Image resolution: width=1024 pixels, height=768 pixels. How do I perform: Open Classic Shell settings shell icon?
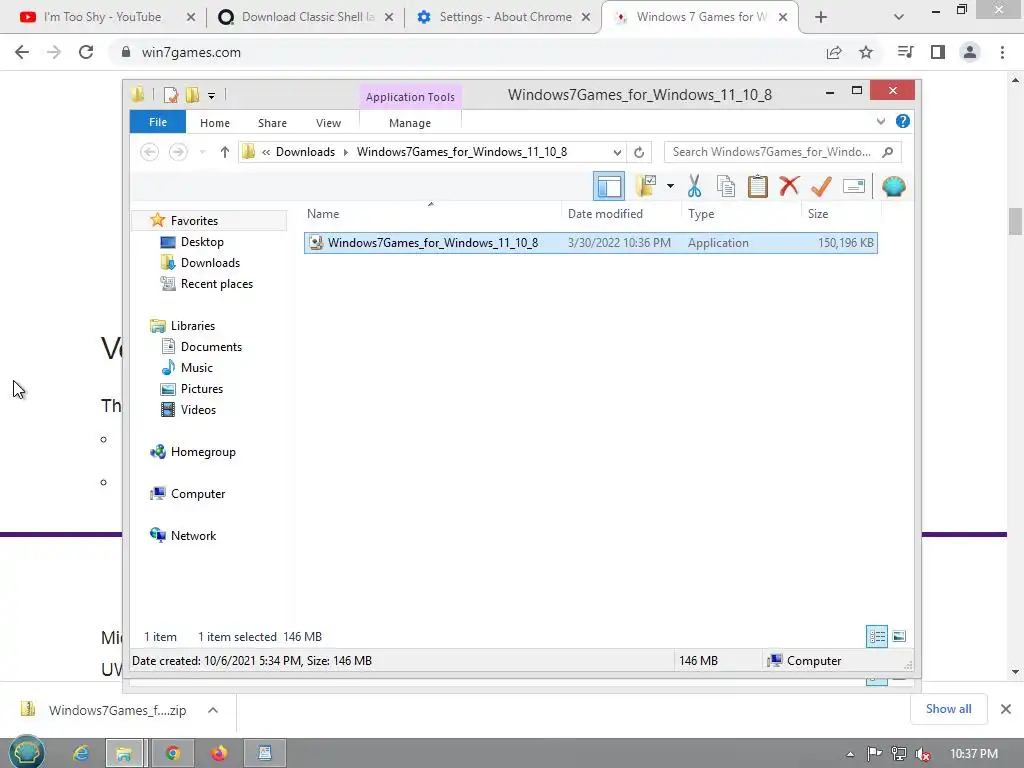coord(893,187)
